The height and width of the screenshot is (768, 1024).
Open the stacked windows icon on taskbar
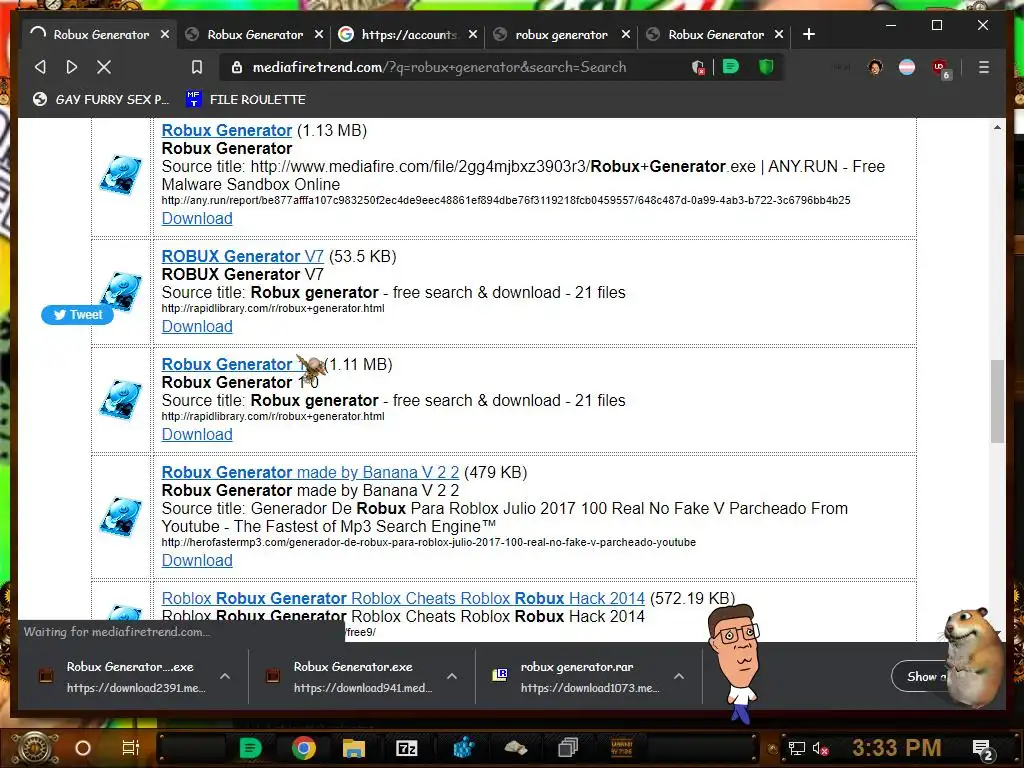(568, 748)
